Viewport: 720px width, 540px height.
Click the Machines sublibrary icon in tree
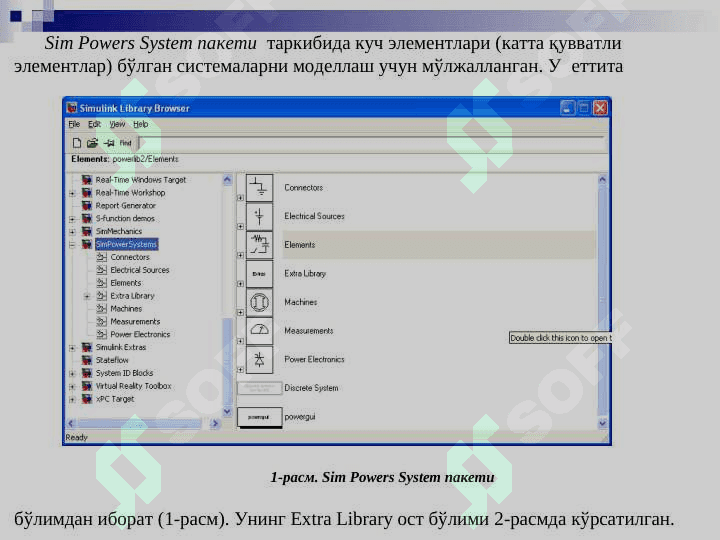(x=101, y=309)
